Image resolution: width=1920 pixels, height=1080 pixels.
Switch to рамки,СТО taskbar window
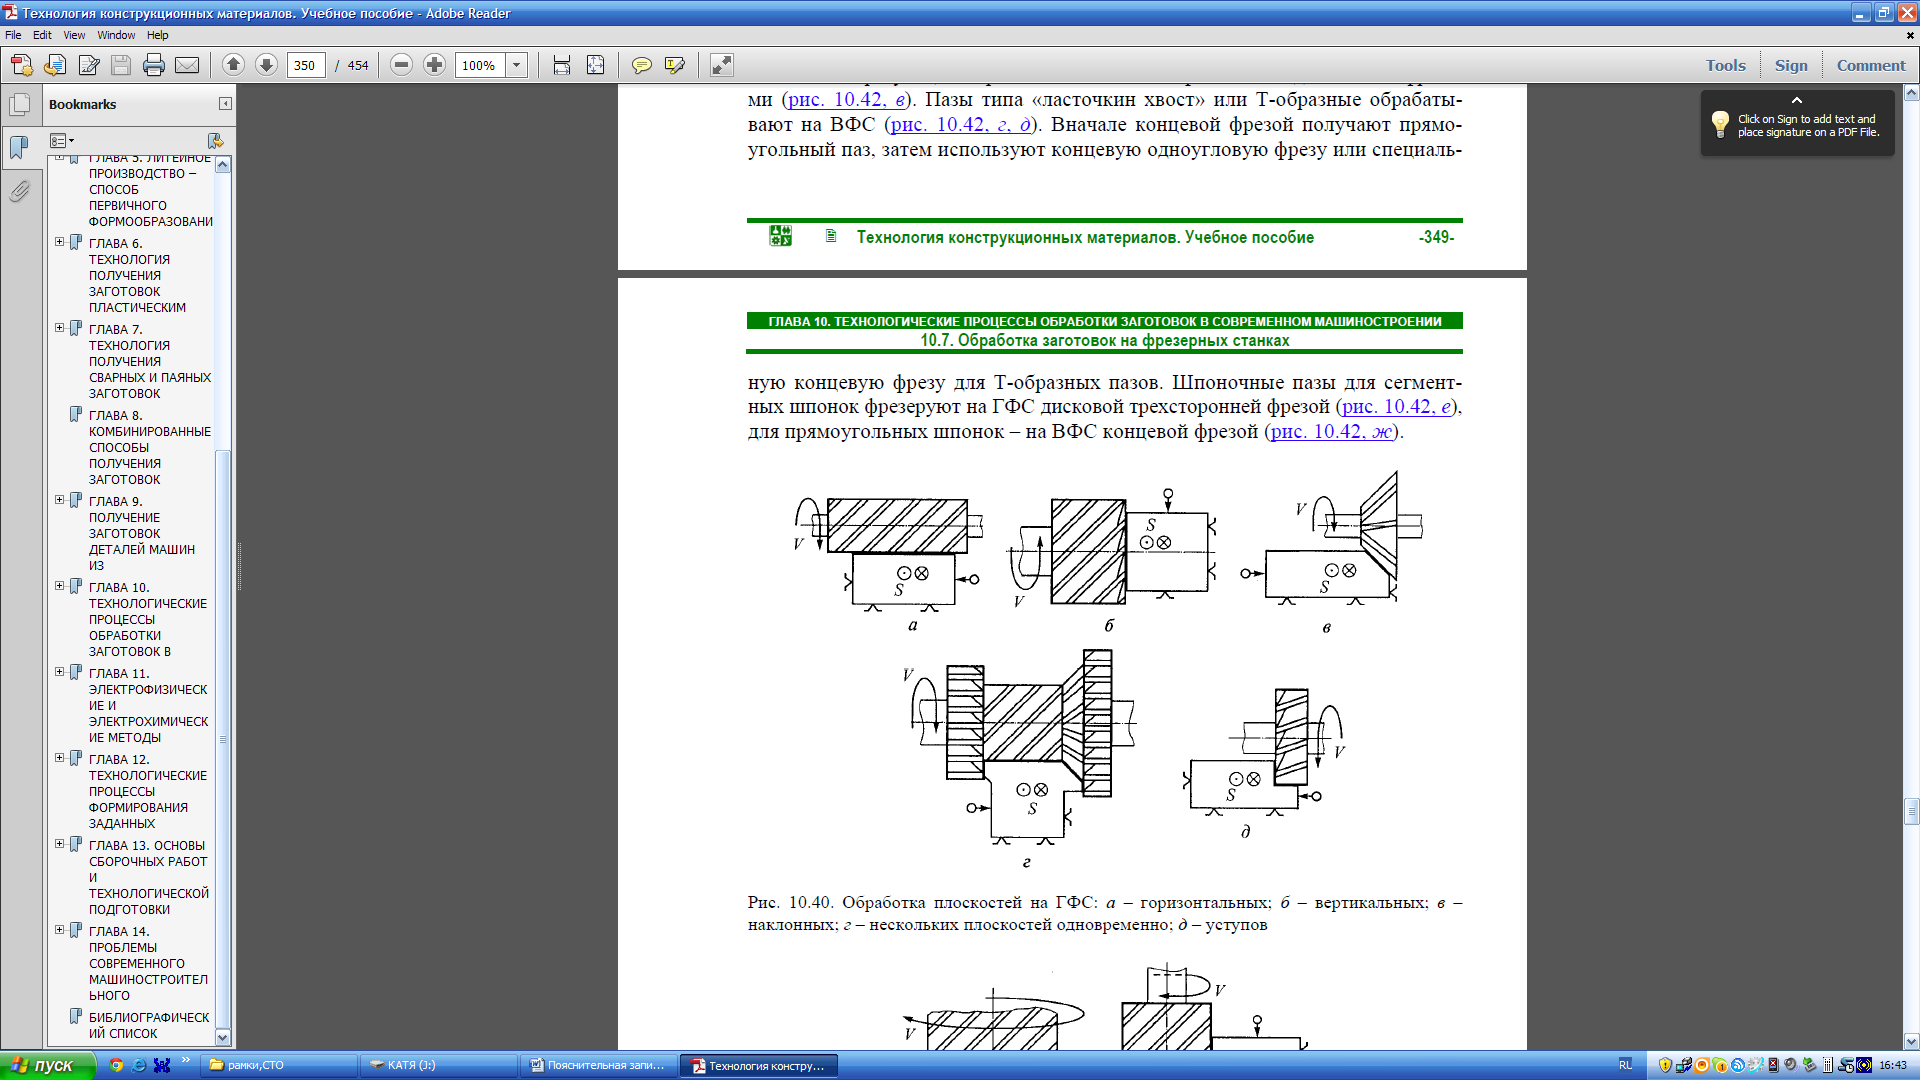(x=278, y=1066)
